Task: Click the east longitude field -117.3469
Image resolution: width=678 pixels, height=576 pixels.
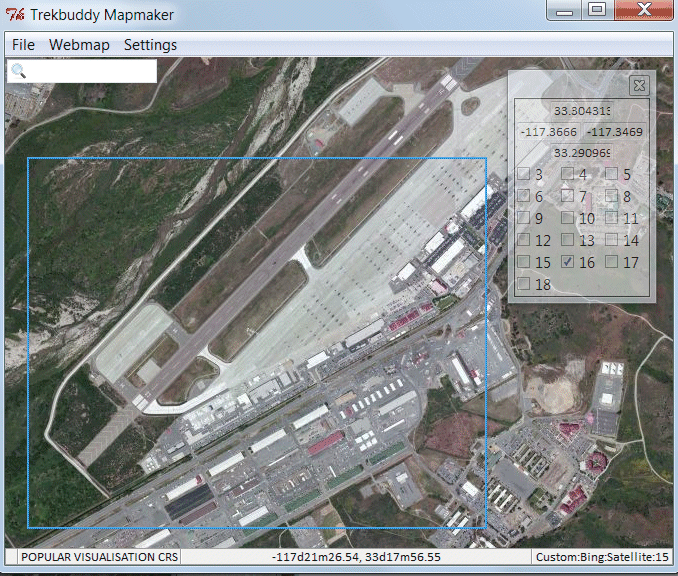Action: [614, 132]
